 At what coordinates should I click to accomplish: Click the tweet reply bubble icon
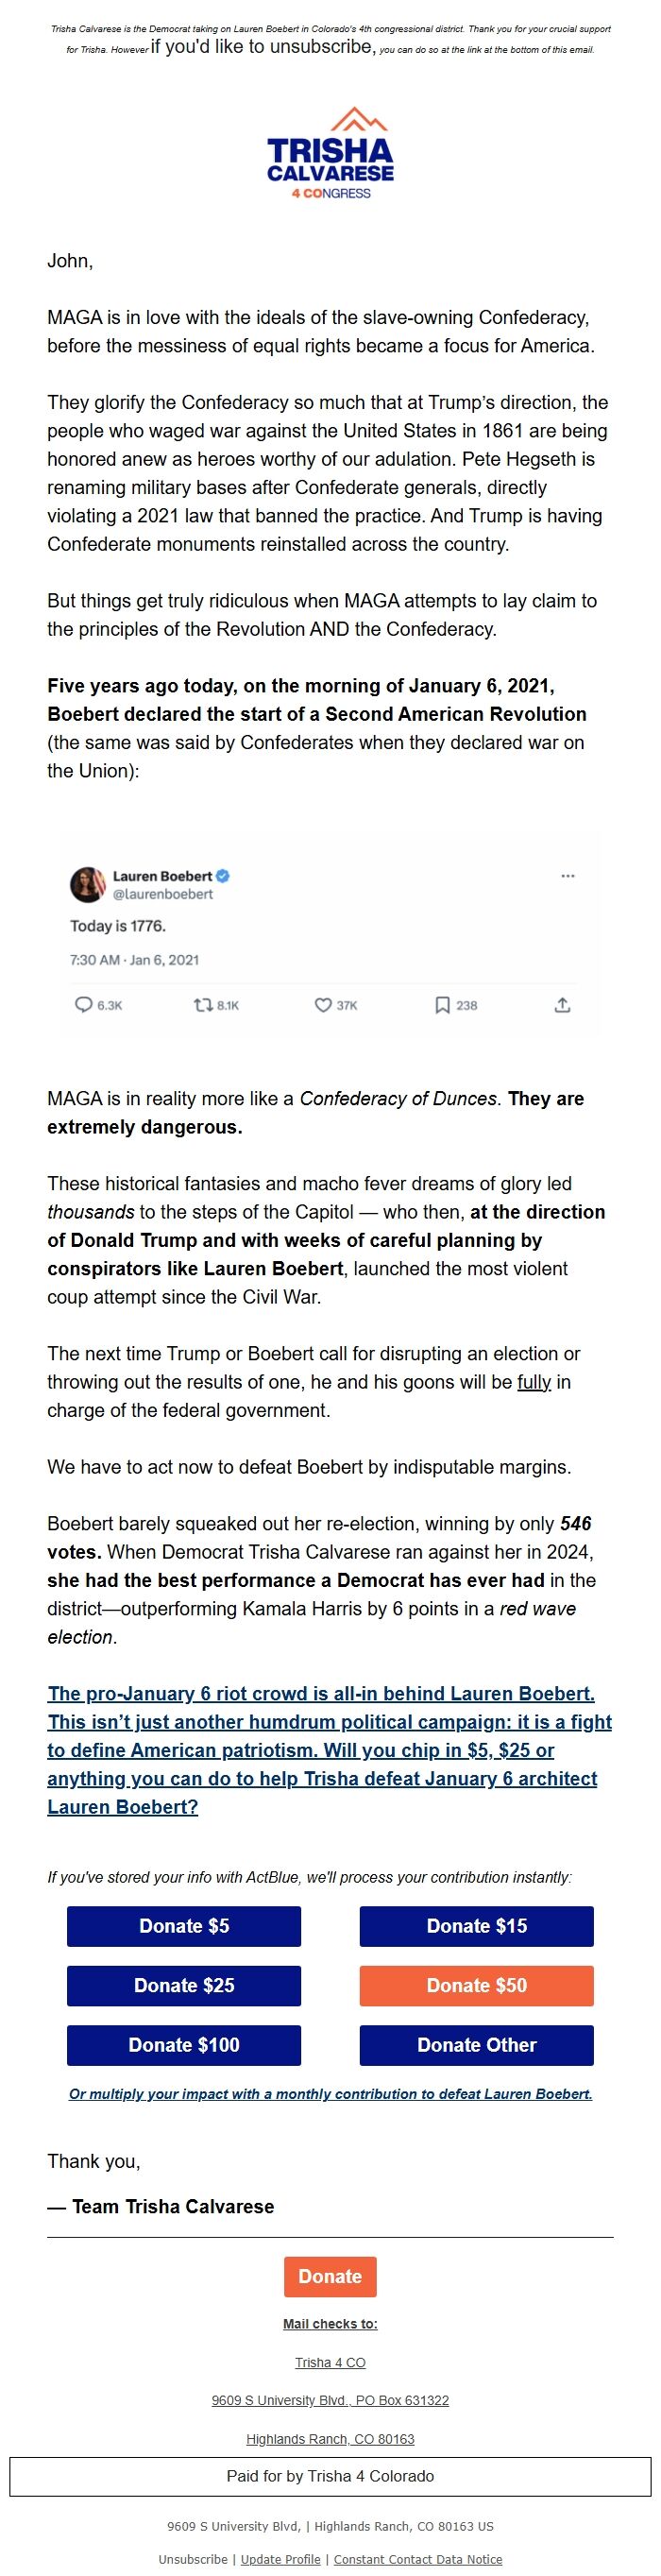point(84,1005)
